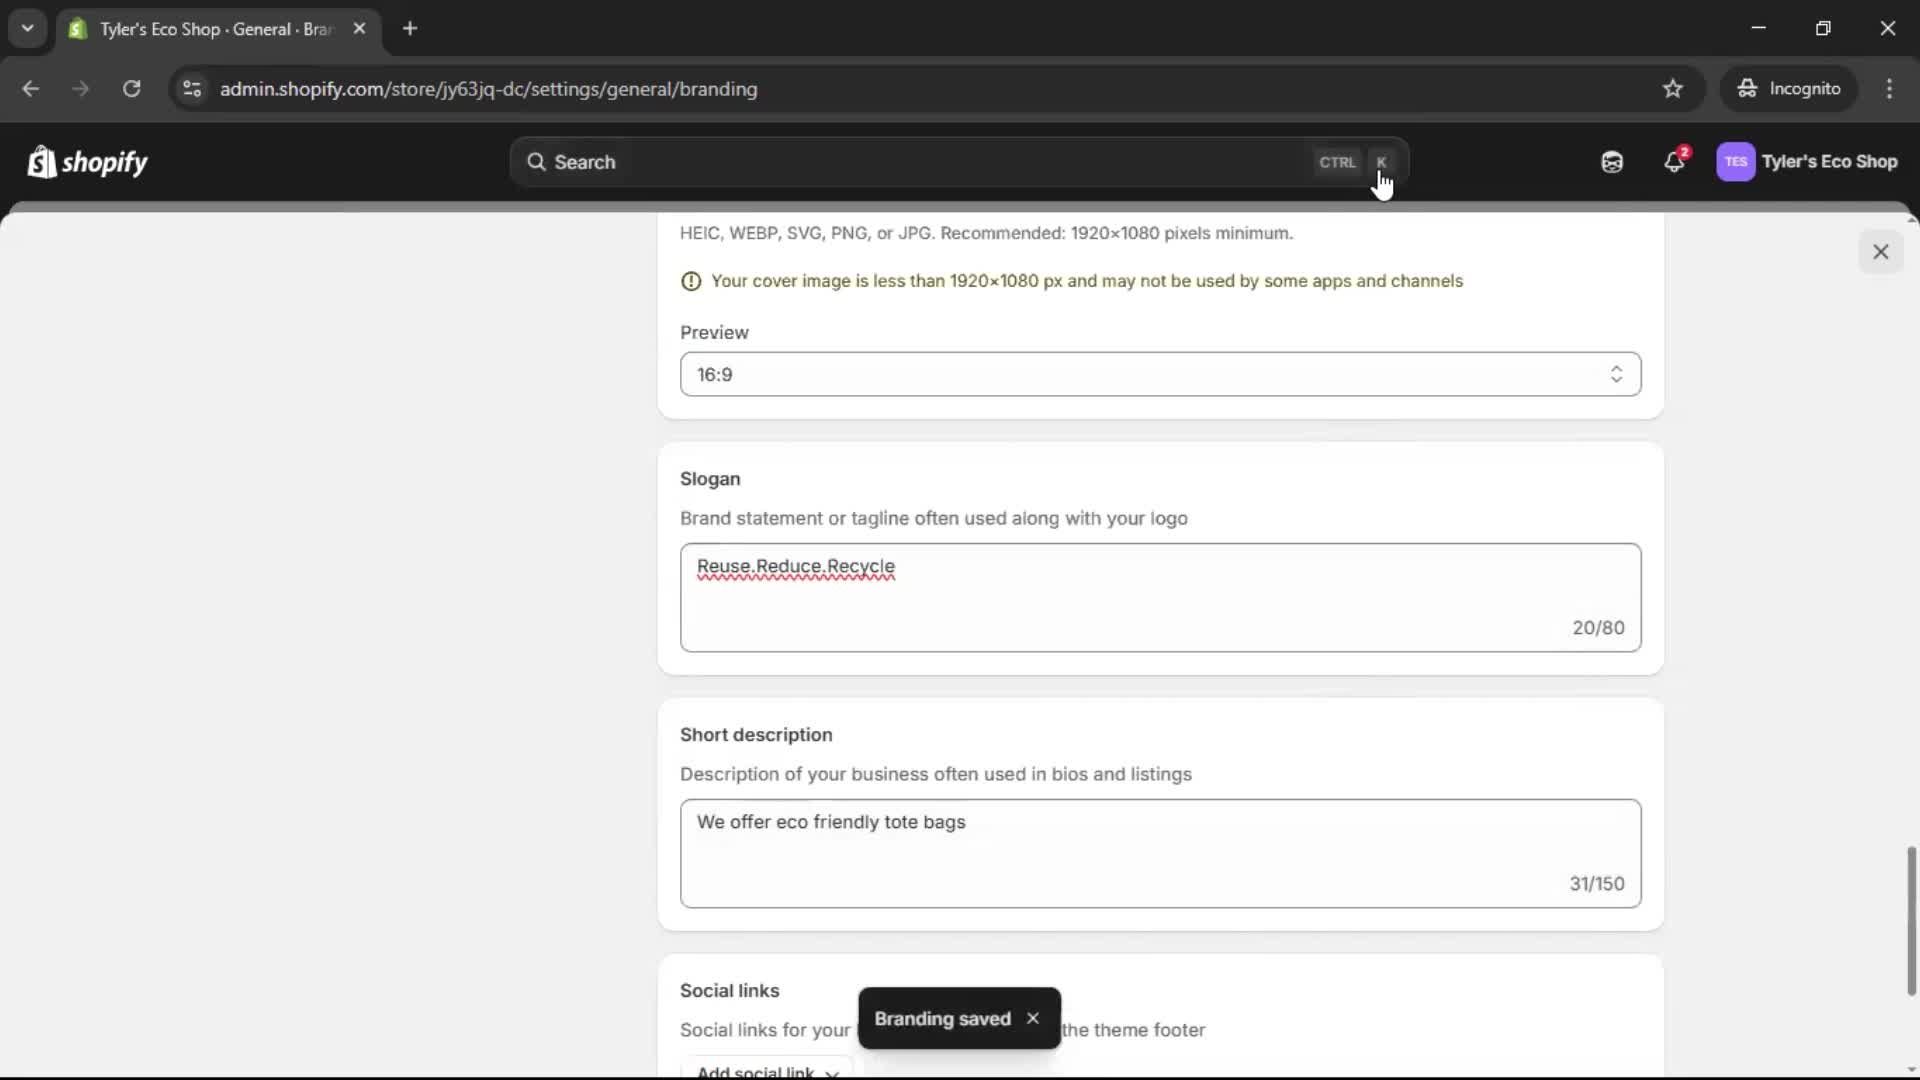The height and width of the screenshot is (1080, 1920).
Task: Open a new browser tab
Action: click(x=410, y=28)
